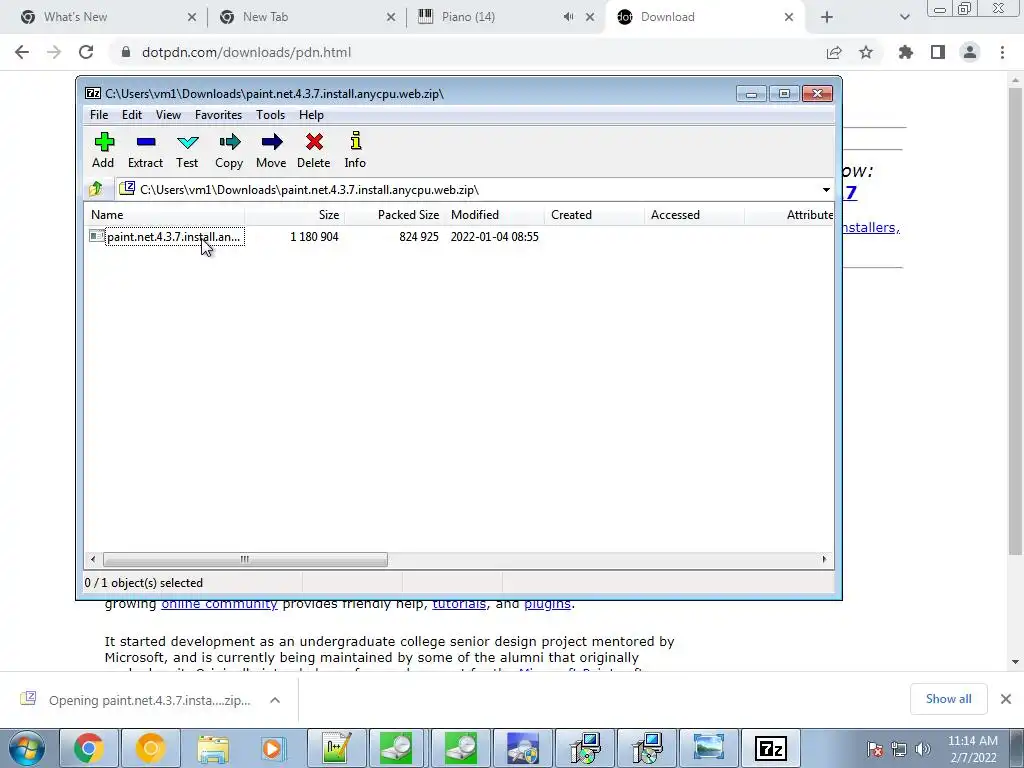Sort by the Created column header

(594, 215)
